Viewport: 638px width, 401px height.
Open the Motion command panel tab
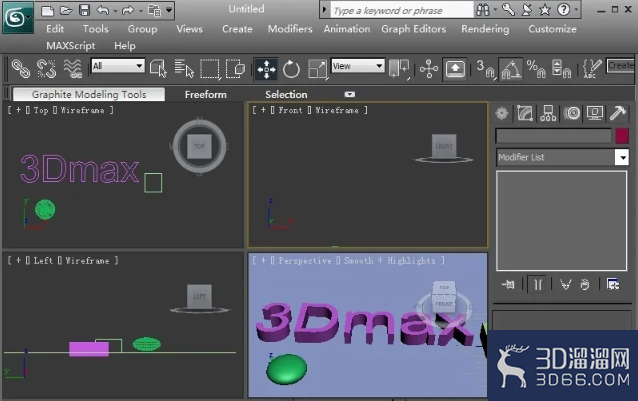(x=572, y=113)
